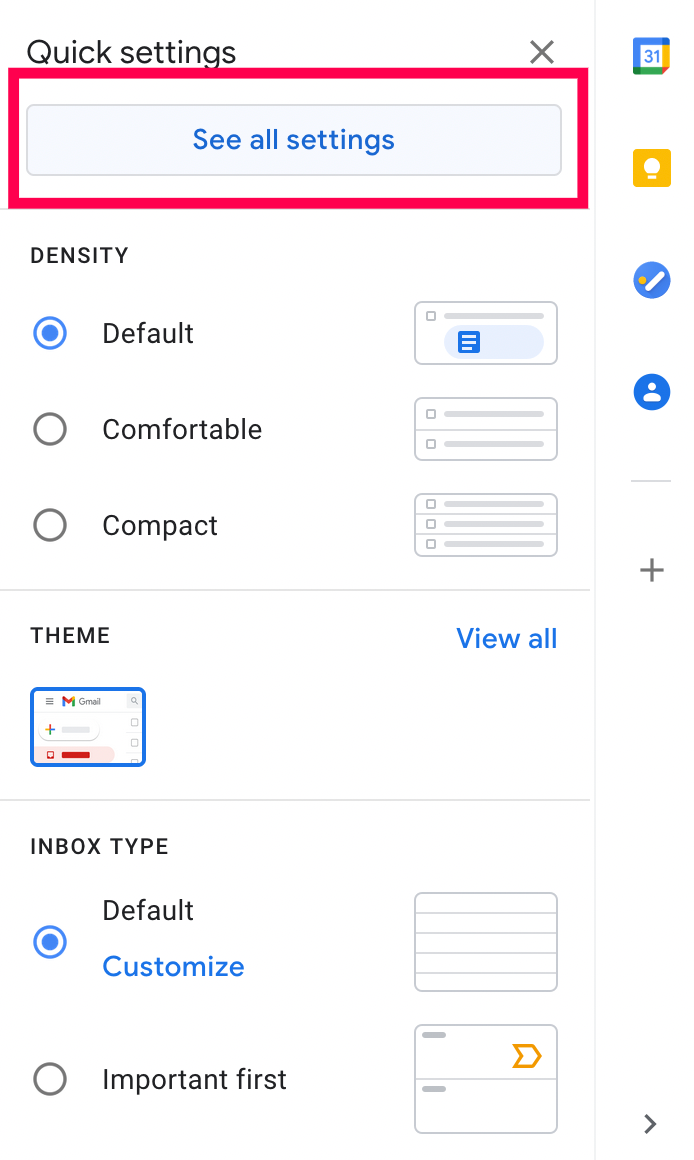Click Default density preview icon
The width and height of the screenshot is (694, 1160).
[486, 333]
